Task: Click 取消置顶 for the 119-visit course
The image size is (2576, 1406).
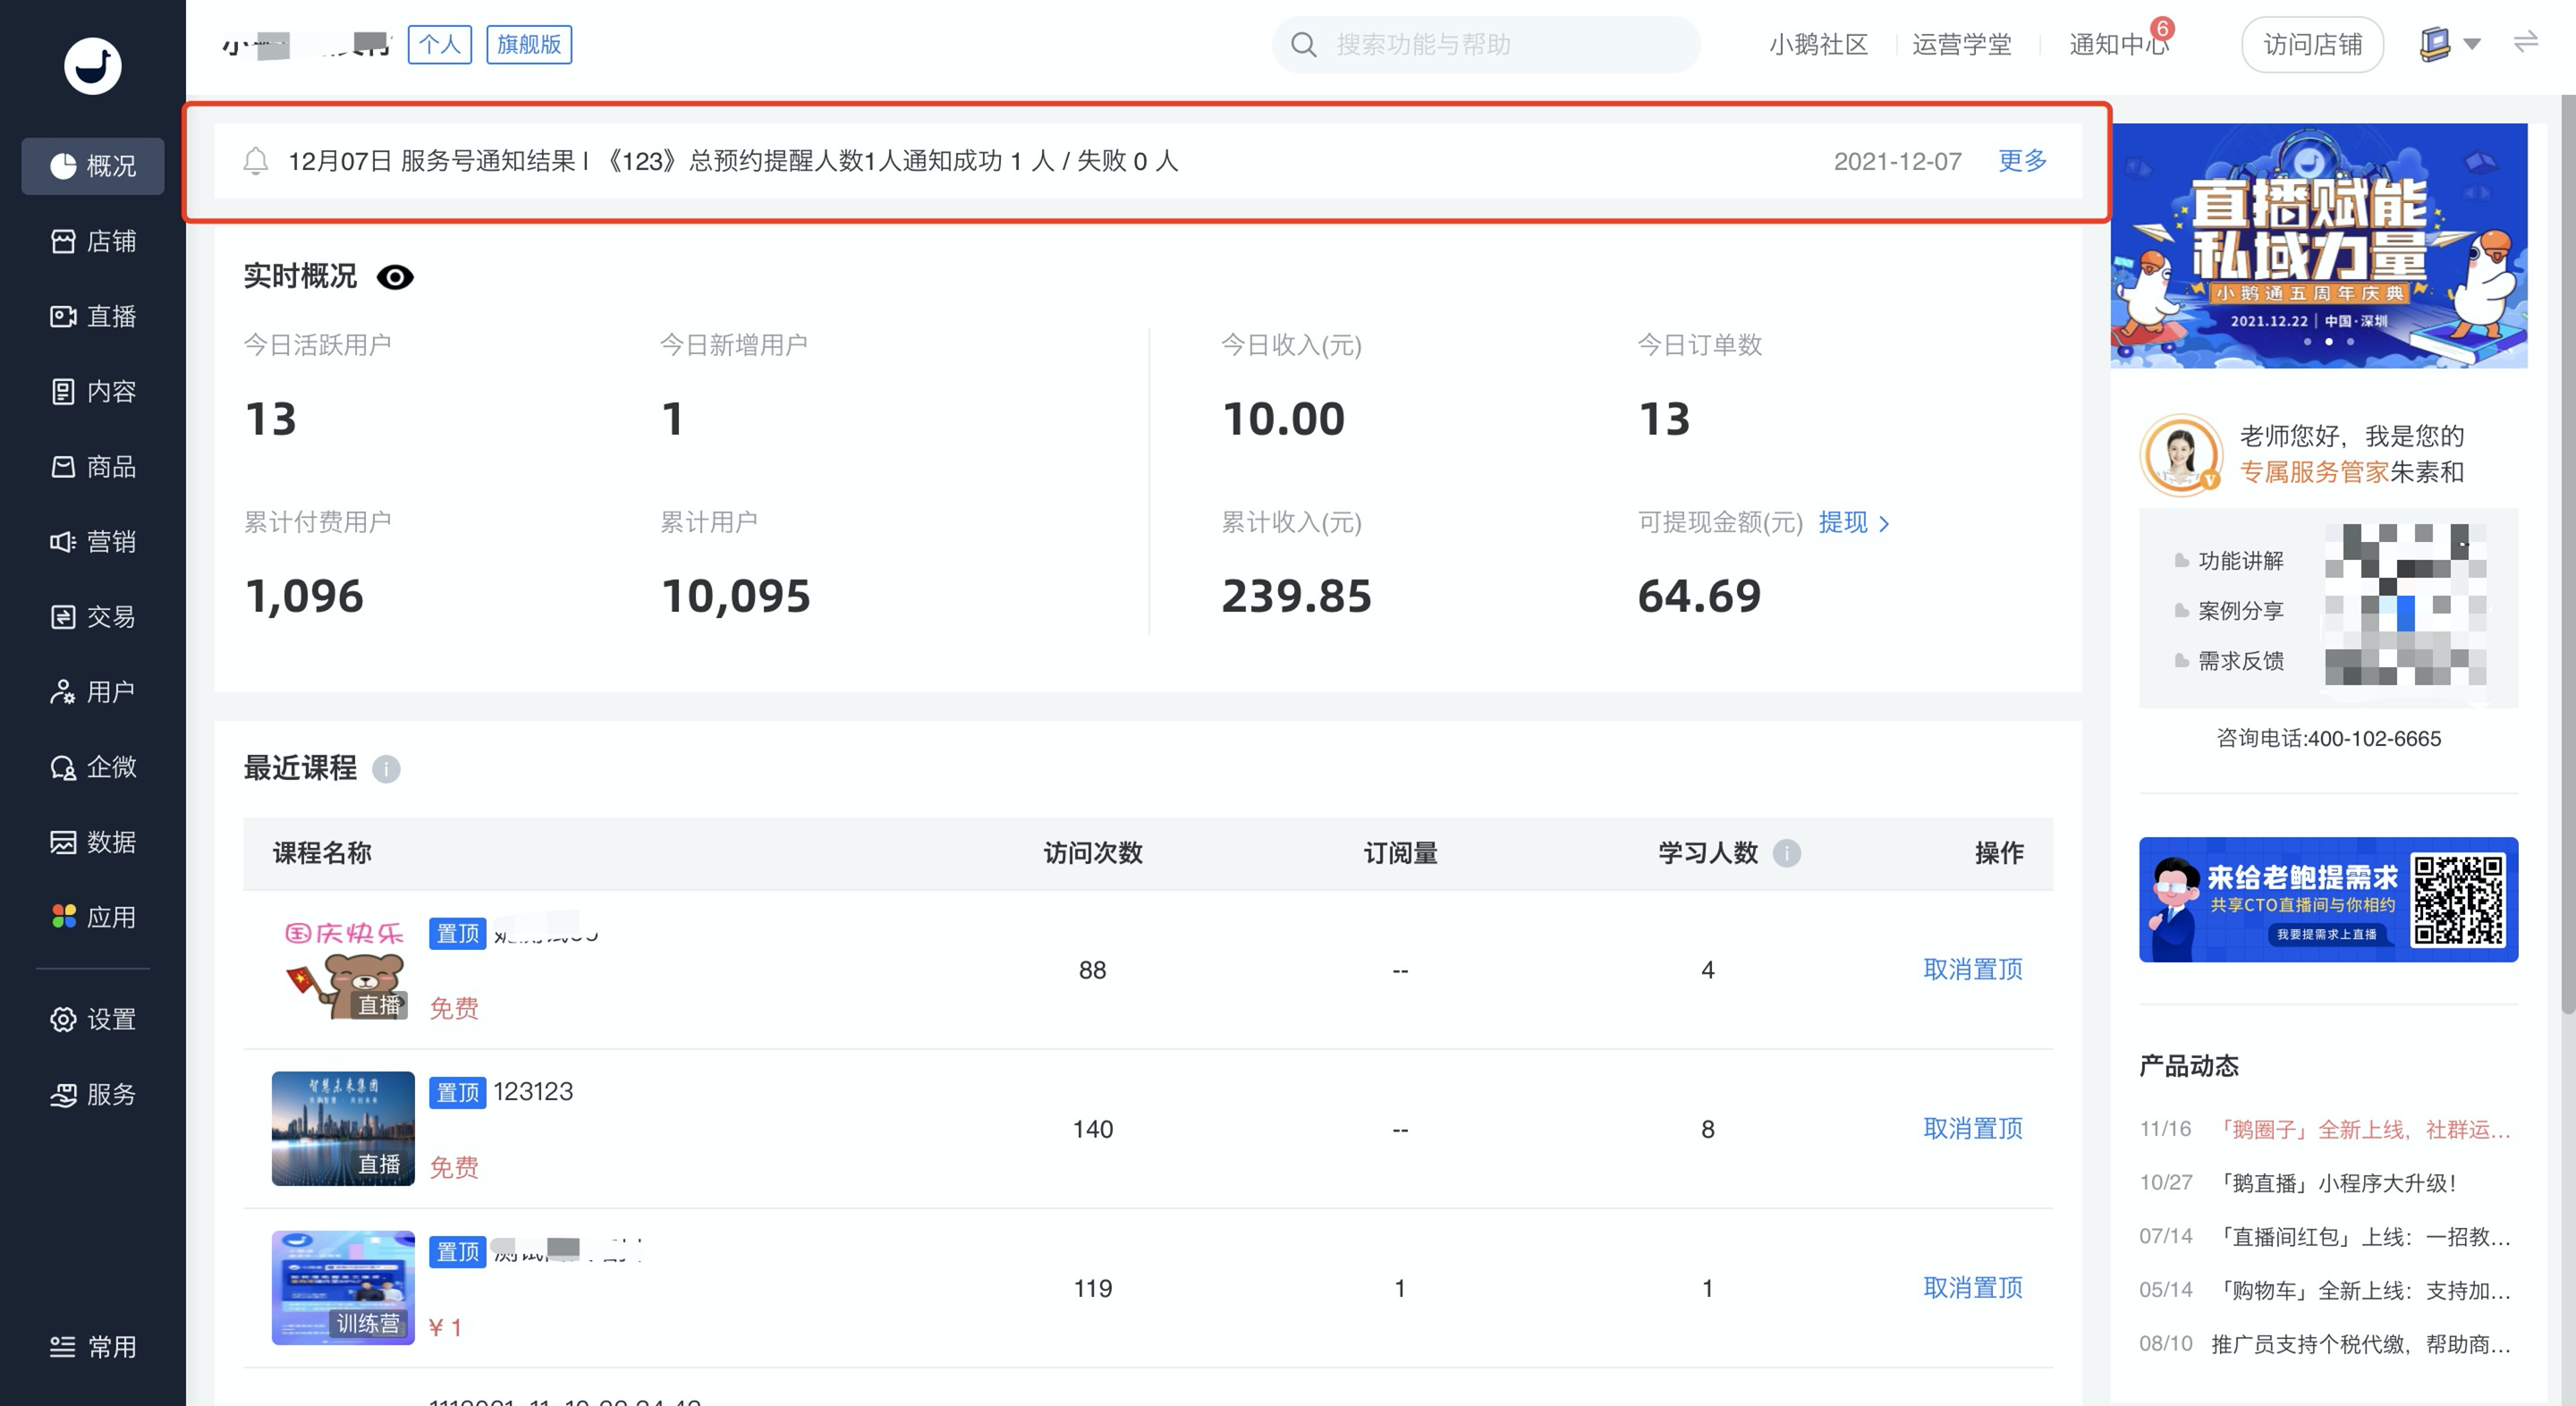Action: click(1973, 1287)
